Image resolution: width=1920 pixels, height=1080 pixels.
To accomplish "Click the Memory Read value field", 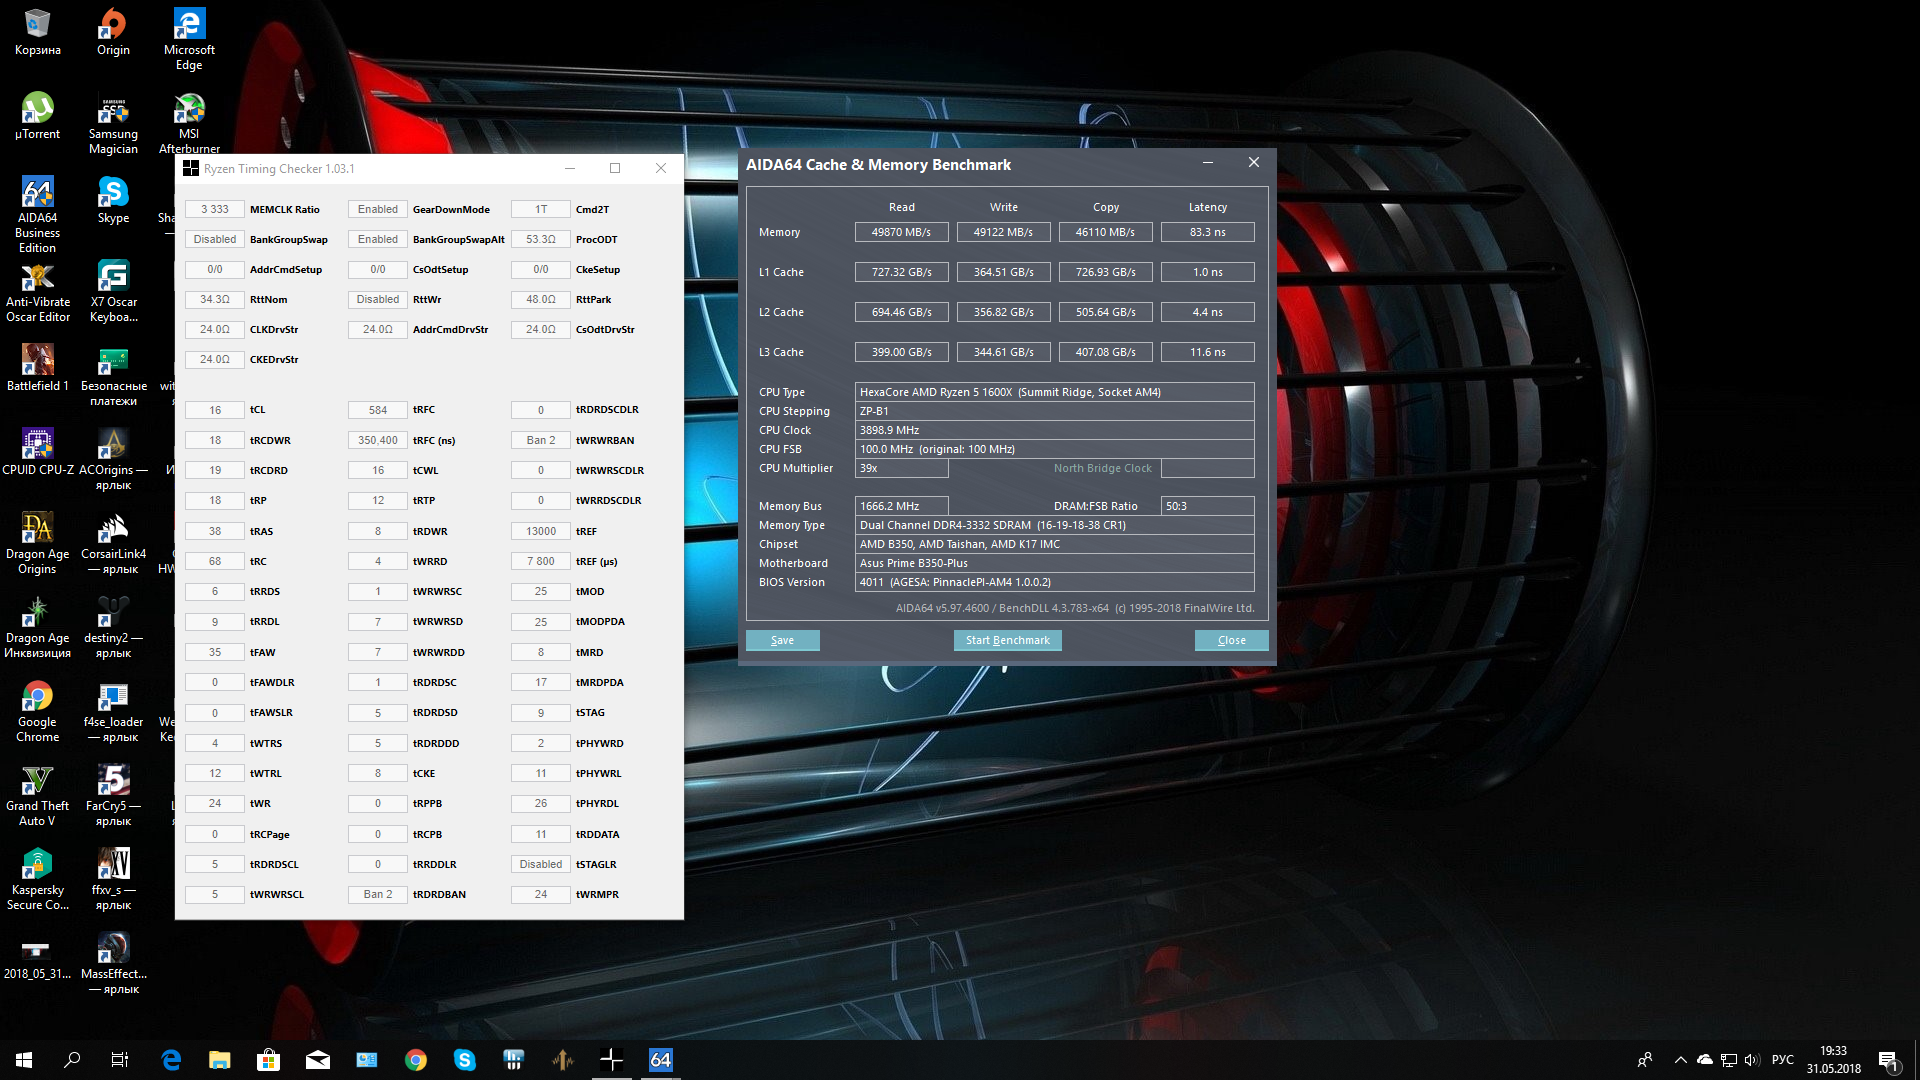I will click(901, 232).
